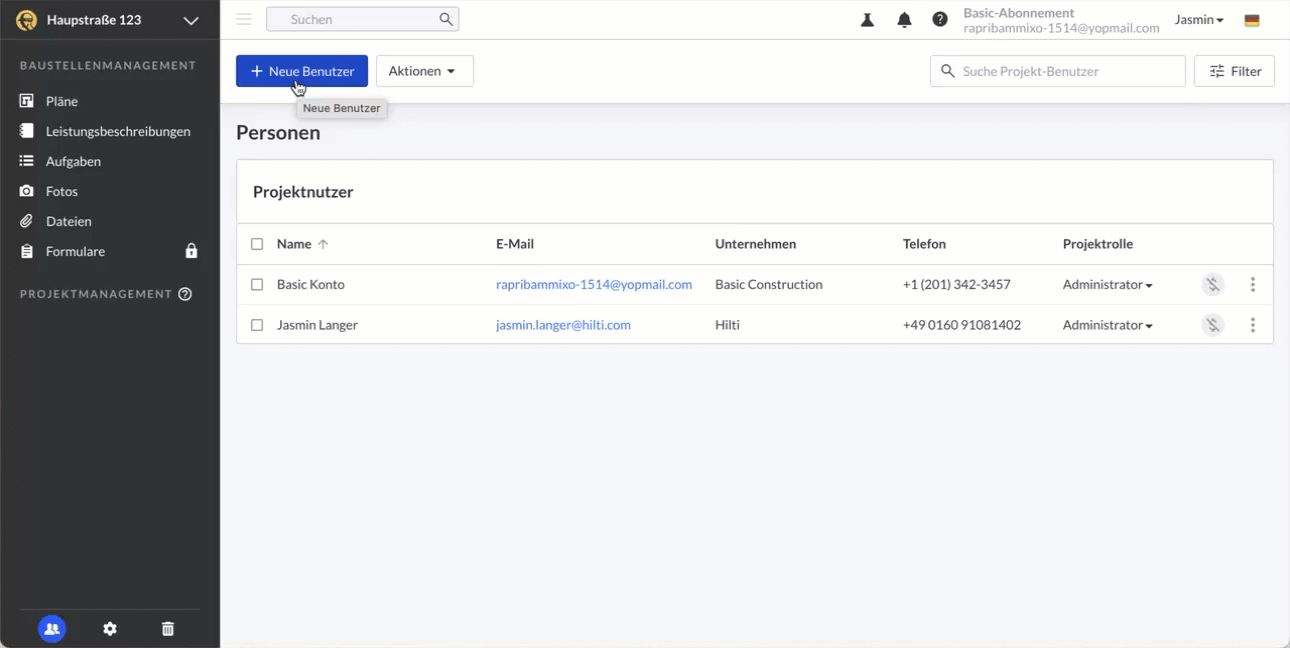1290x648 pixels.
Task: Click the people icon in sidebar footer
Action: (52, 629)
